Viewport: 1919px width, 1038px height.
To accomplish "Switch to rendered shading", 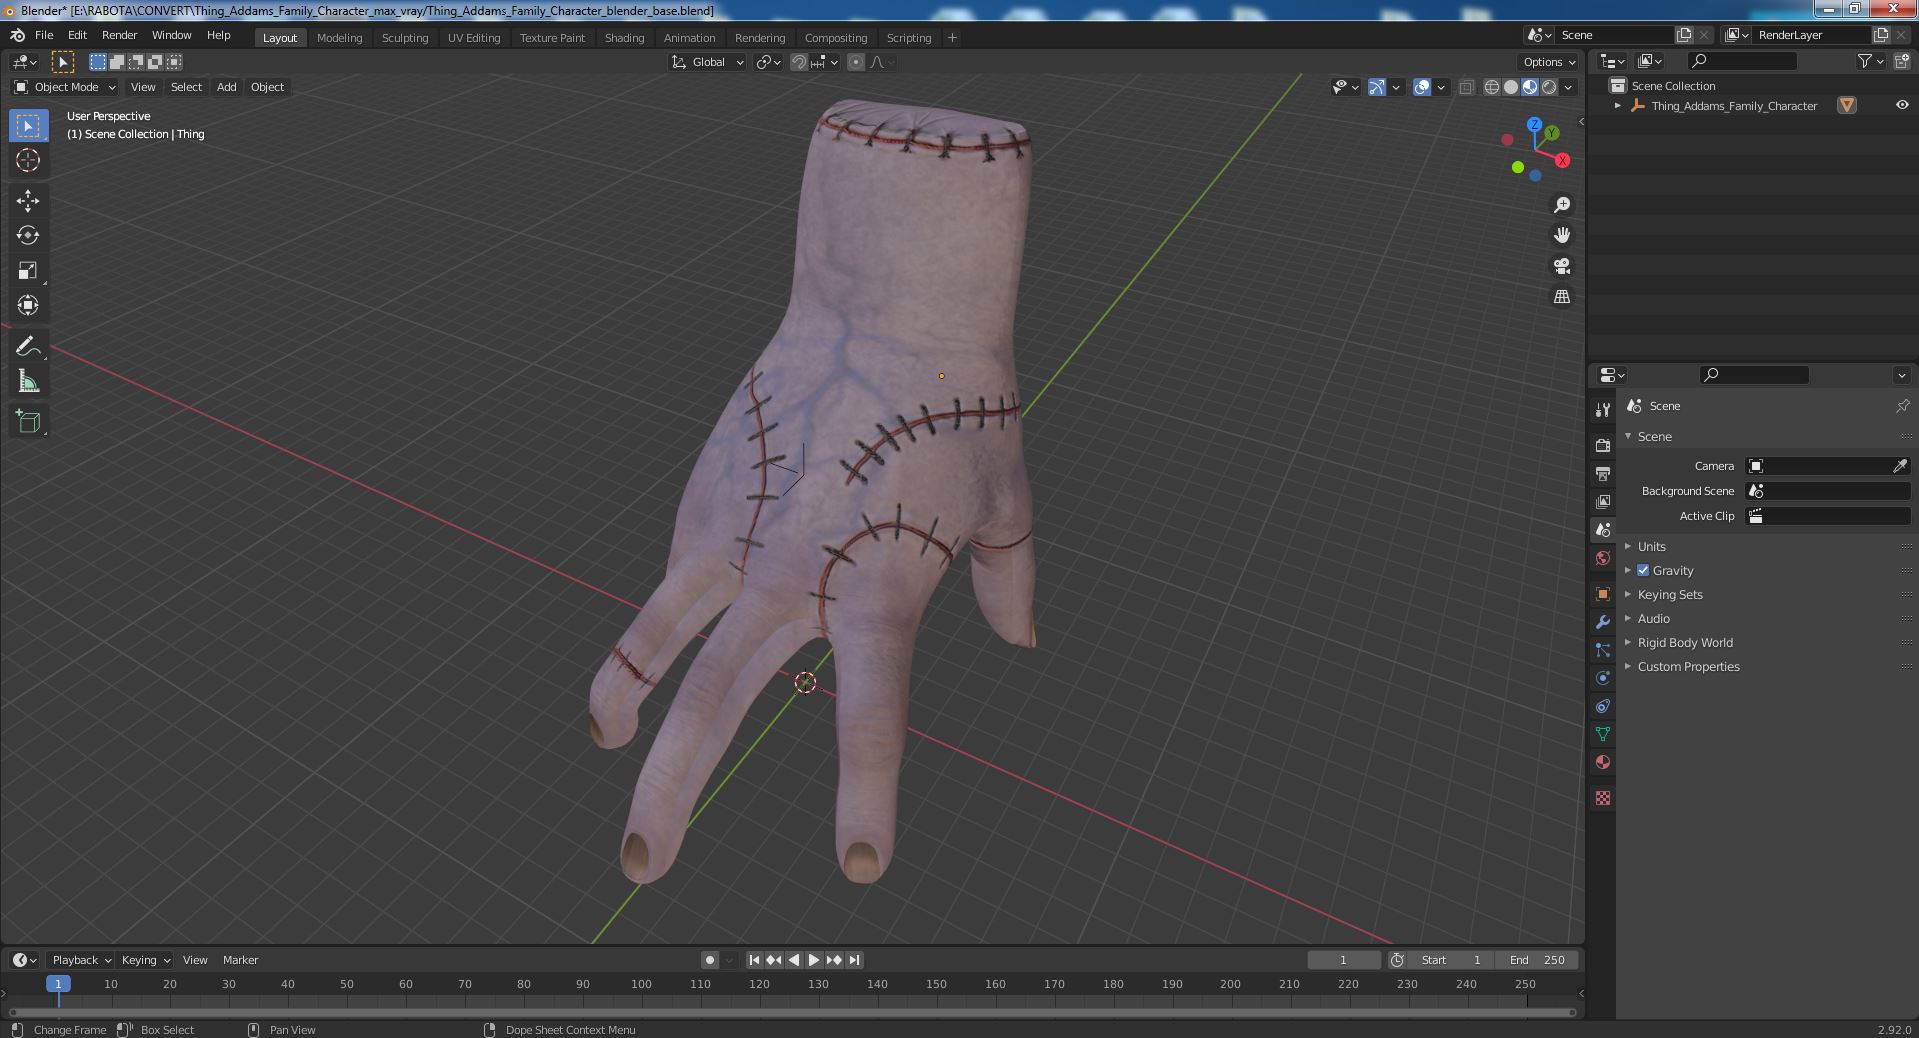I will 1549,87.
